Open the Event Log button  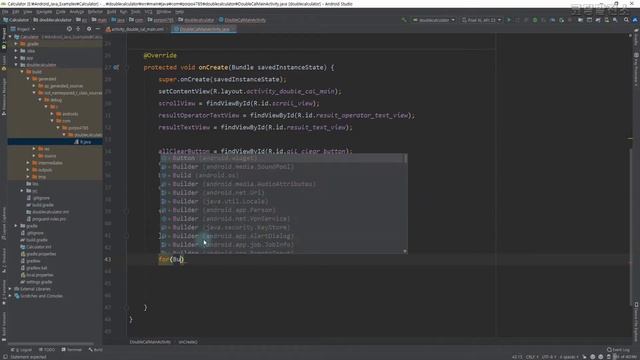click(618, 350)
